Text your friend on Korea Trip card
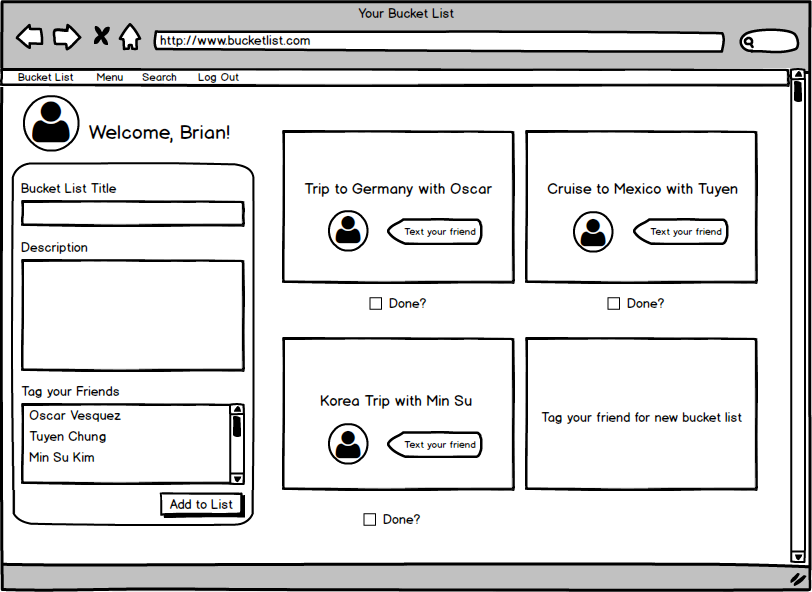 (x=434, y=444)
